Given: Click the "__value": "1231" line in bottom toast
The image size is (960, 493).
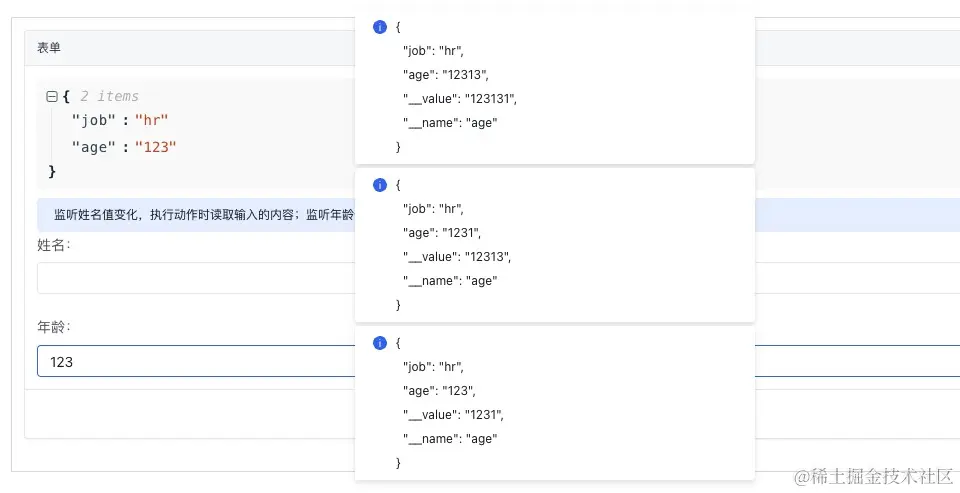Looking at the screenshot, I should click(453, 414).
